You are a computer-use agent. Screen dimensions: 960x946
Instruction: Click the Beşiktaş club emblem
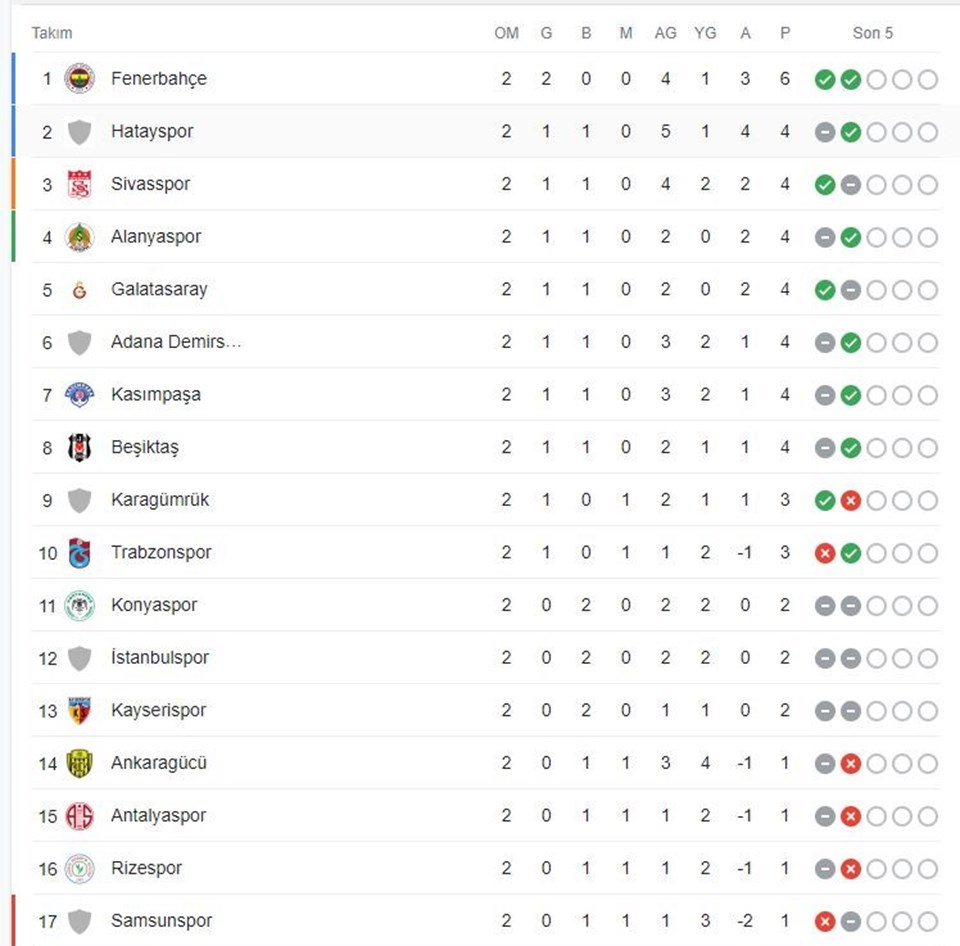80,448
